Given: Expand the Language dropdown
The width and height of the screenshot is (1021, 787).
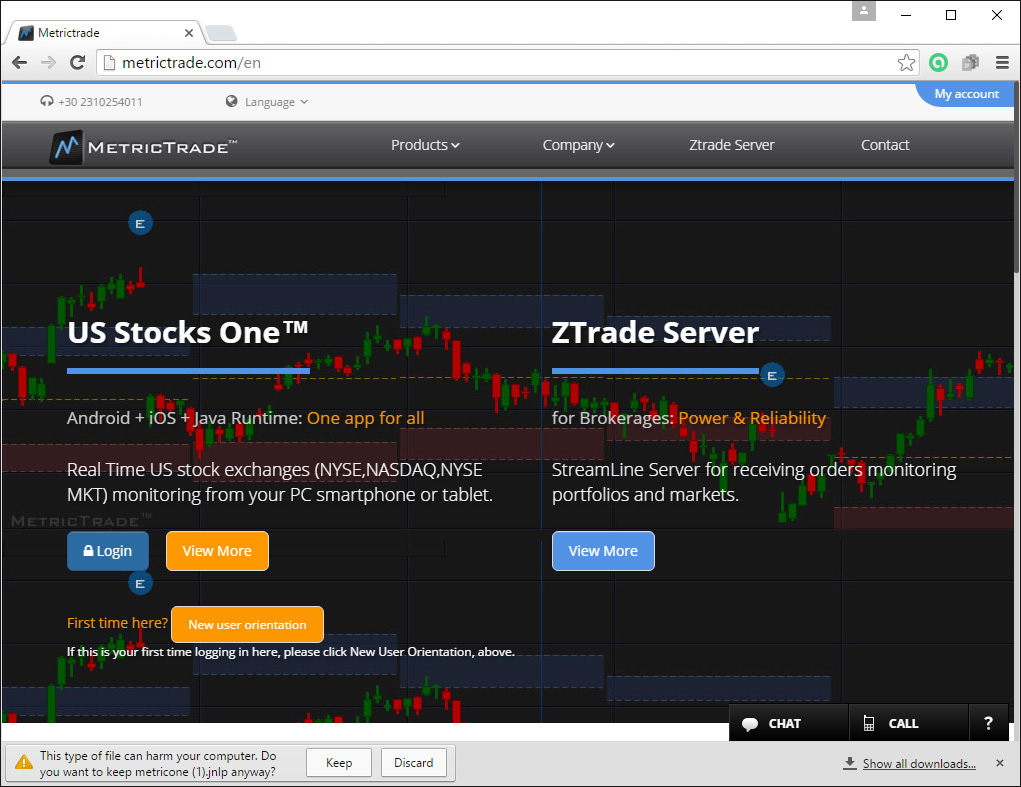Looking at the screenshot, I should tap(267, 102).
